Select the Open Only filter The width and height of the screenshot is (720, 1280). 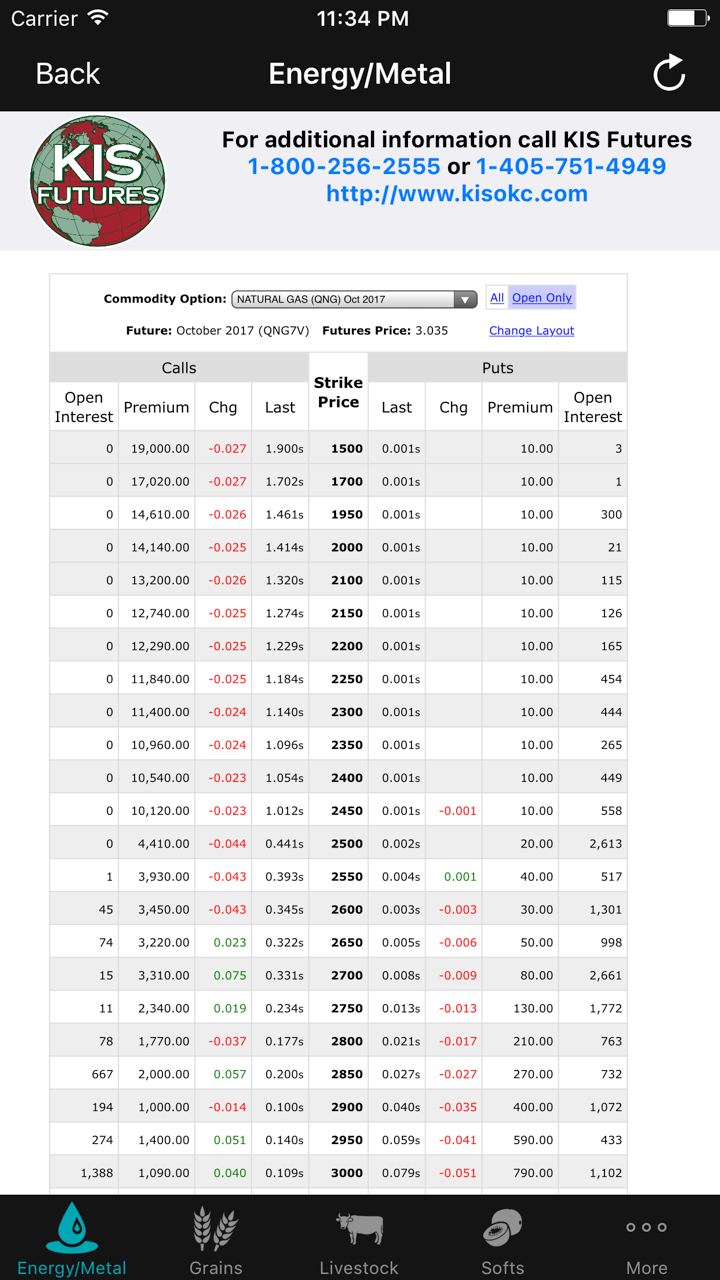[542, 298]
